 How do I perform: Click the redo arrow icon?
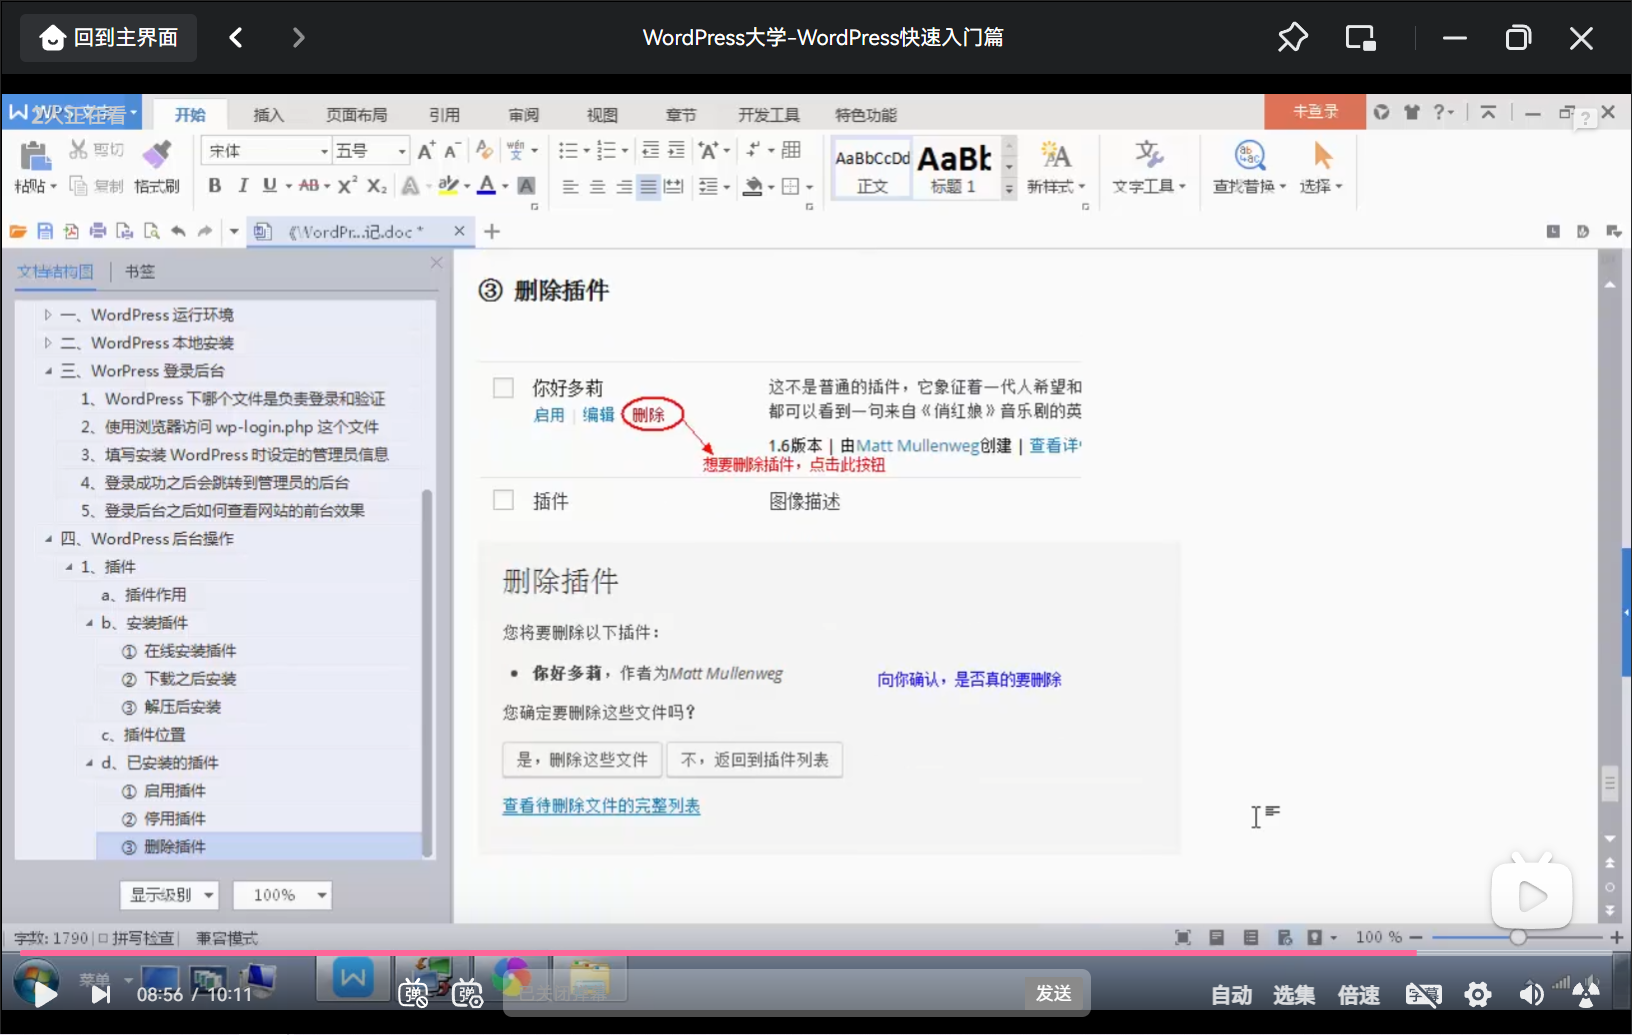pos(205,232)
